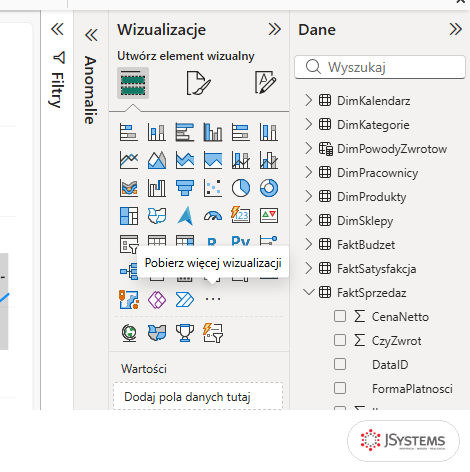
Task: Select the card visual with 123
Action: coord(241,215)
